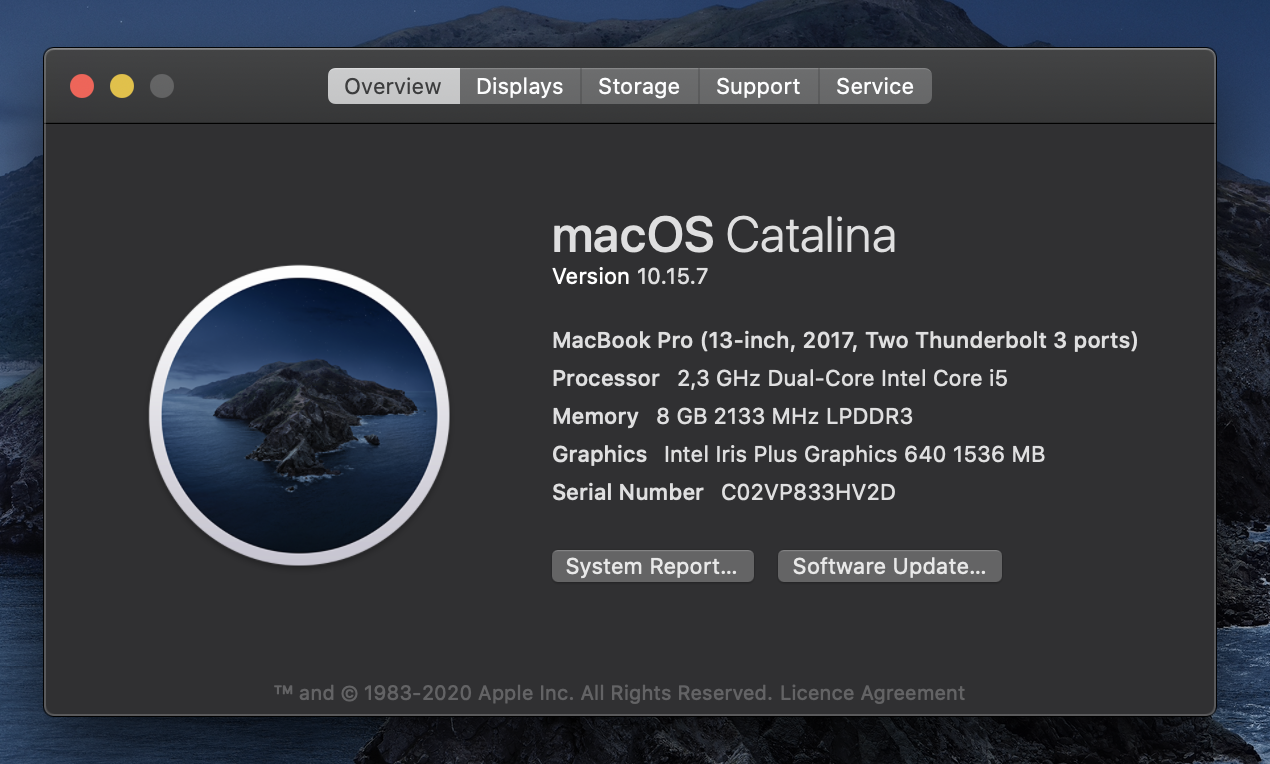Select the serial number C02VP833HV2D
The image size is (1270, 764).
[x=808, y=492]
